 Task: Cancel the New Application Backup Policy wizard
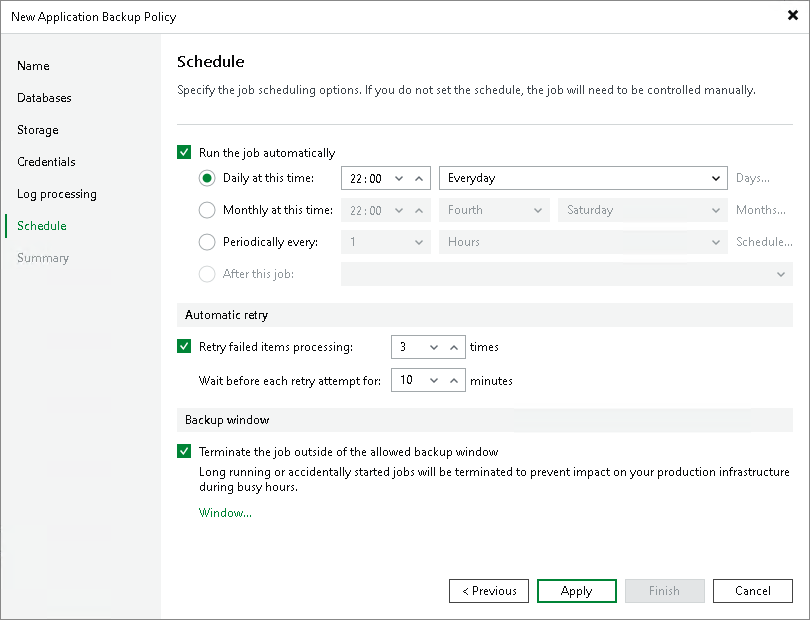pyautogui.click(x=752, y=590)
